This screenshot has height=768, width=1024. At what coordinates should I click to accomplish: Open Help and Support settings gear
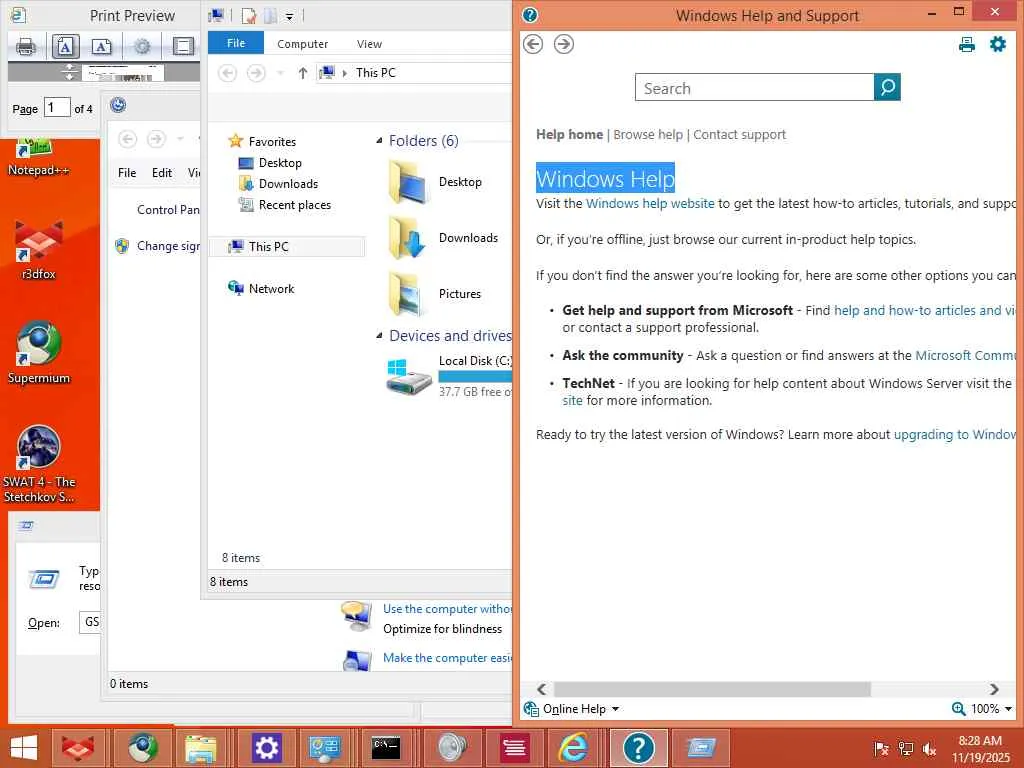[x=998, y=44]
